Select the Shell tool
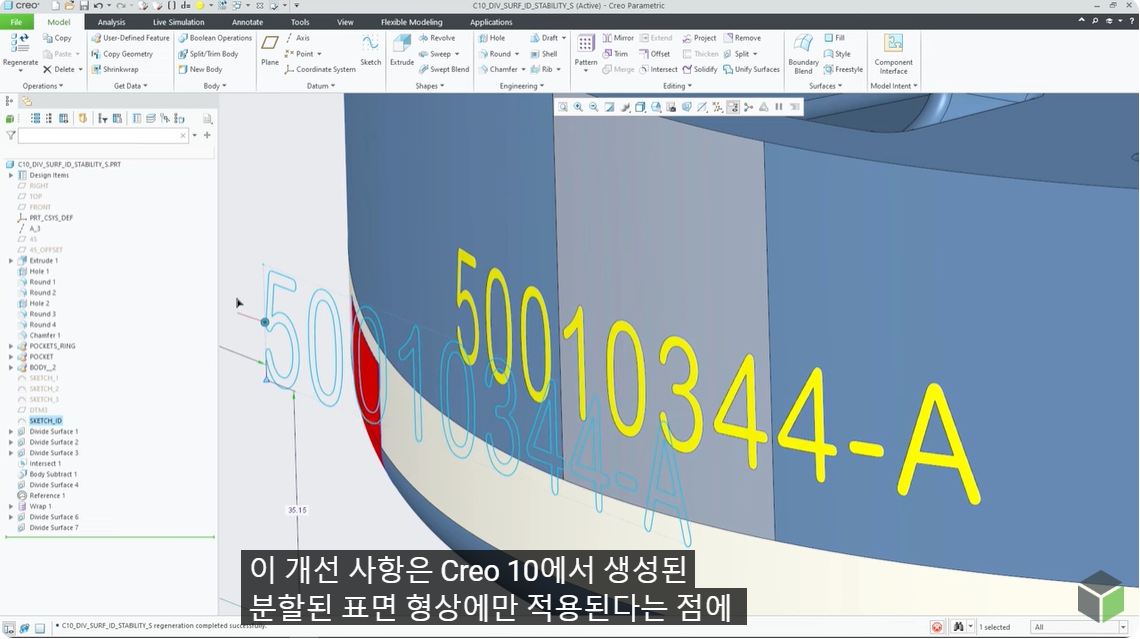The width and height of the screenshot is (1140, 639). point(544,54)
